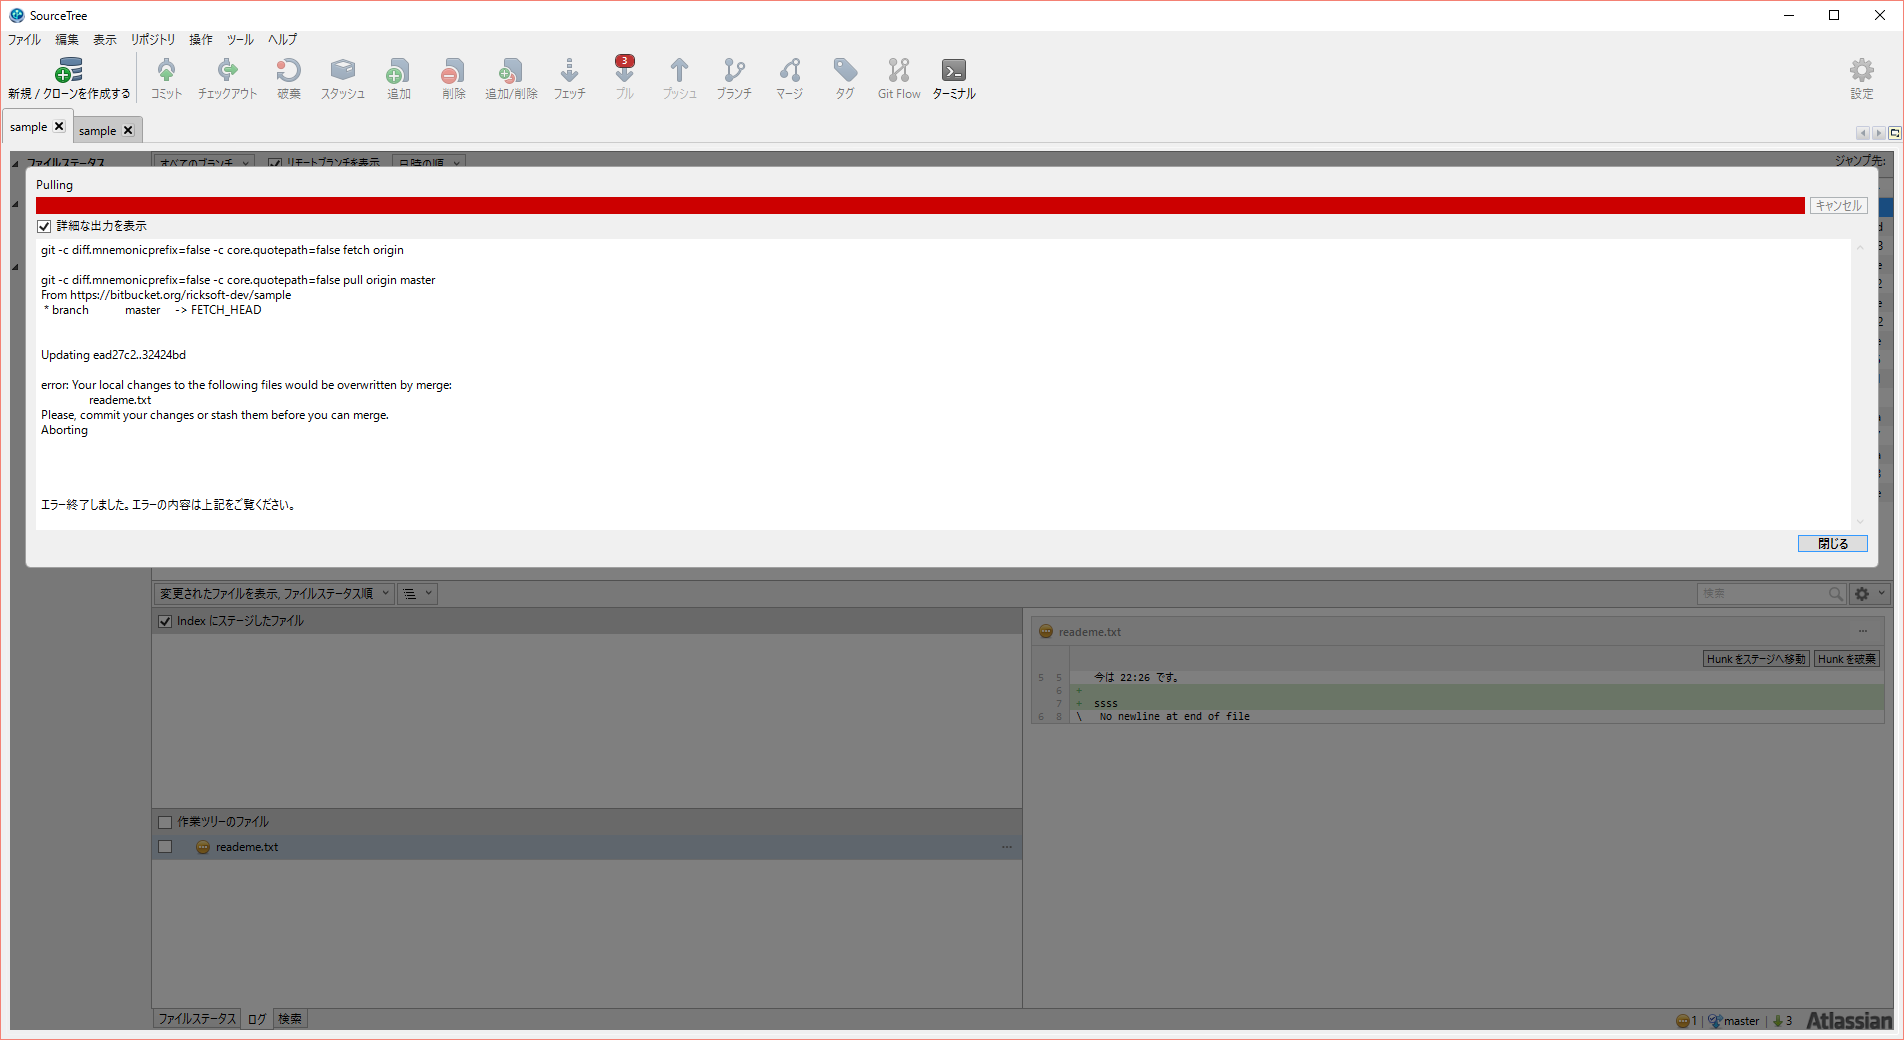This screenshot has height=1040, width=1904.
Task: Click Hunk を破棄 button
Action: pos(1847,659)
